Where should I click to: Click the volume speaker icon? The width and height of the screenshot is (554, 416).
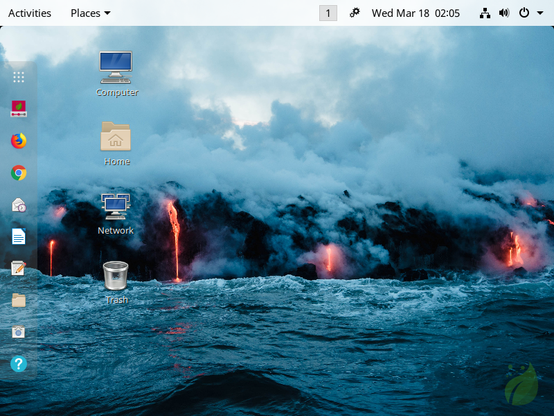(504, 13)
